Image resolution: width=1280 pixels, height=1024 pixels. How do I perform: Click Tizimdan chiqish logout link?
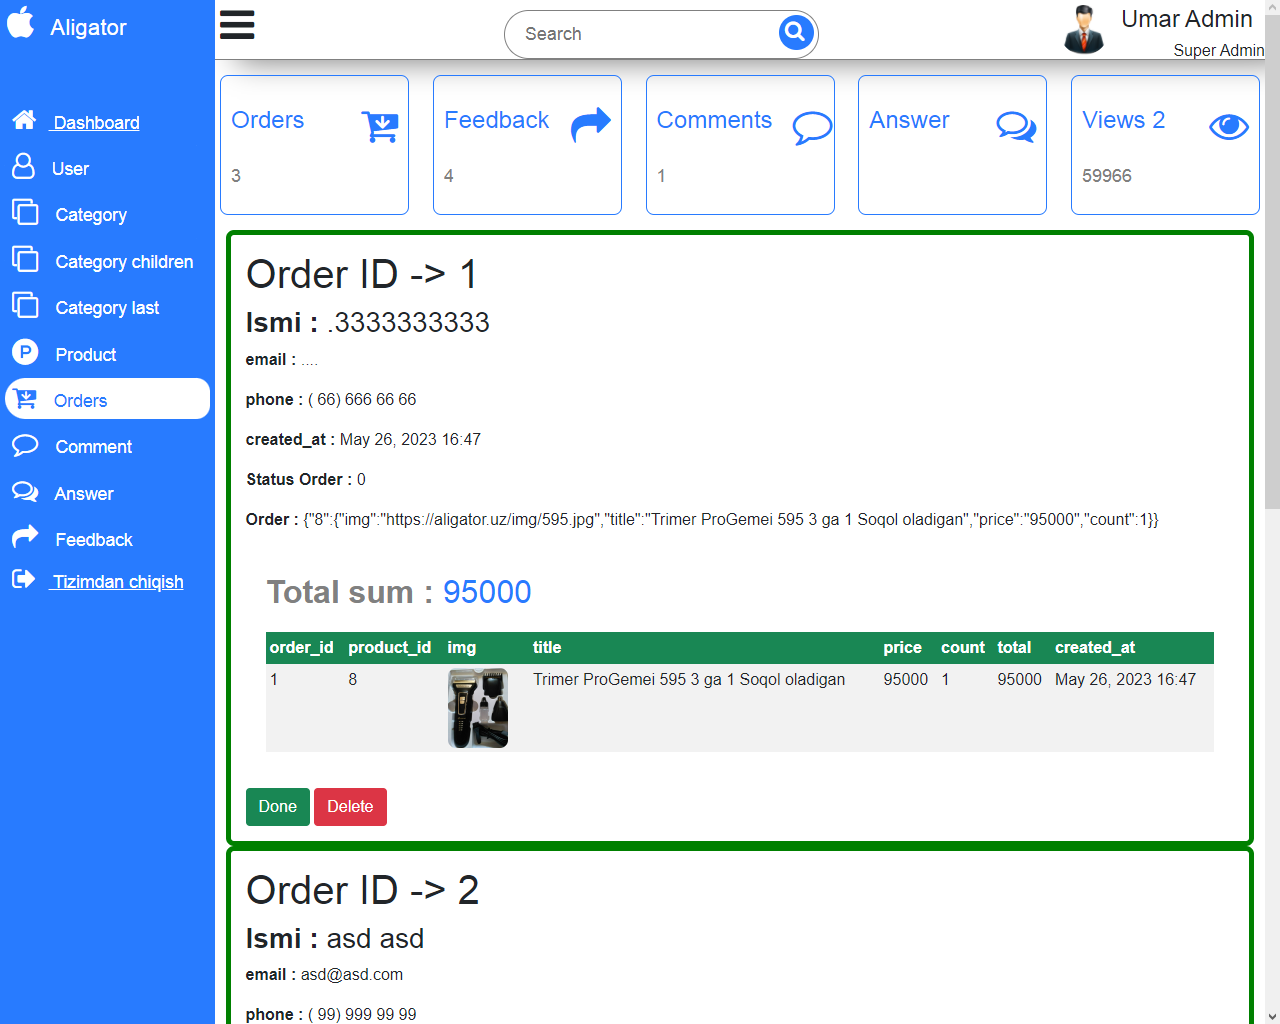[x=118, y=582]
